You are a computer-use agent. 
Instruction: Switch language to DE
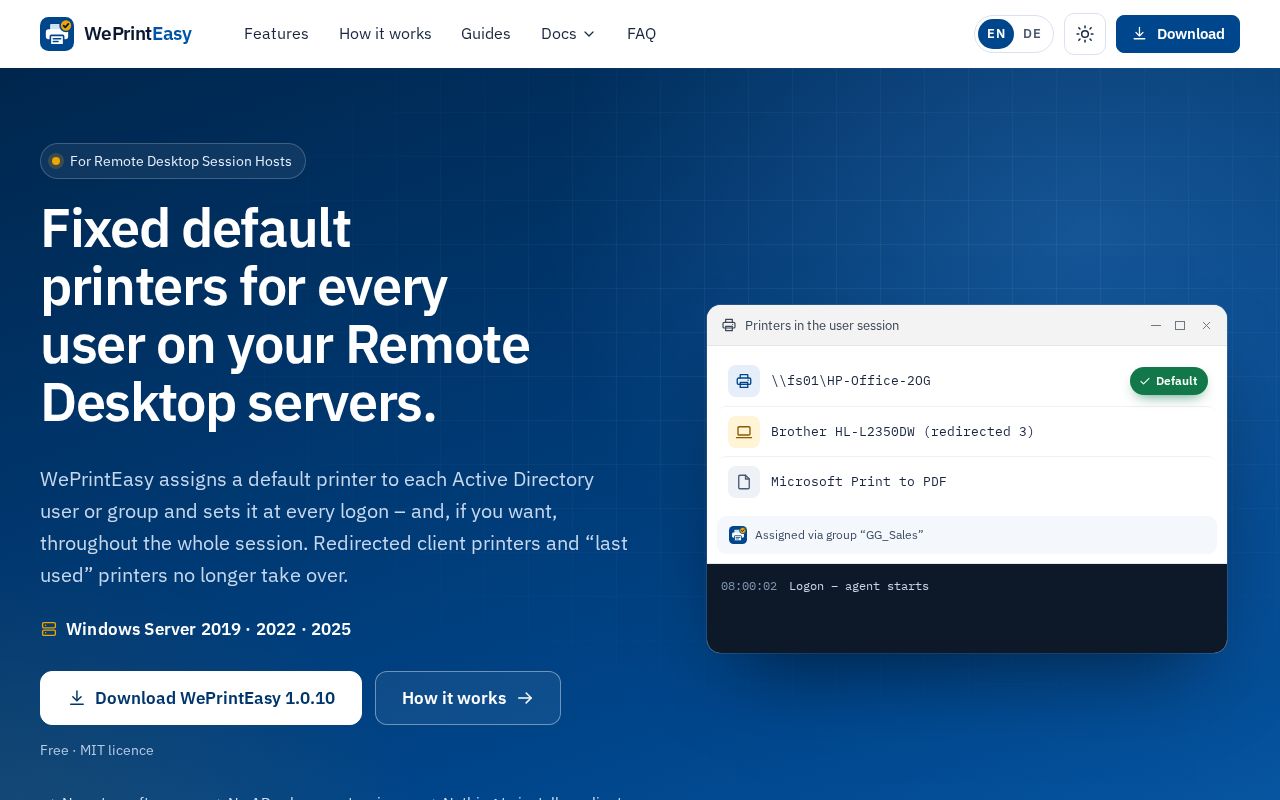tap(1032, 34)
